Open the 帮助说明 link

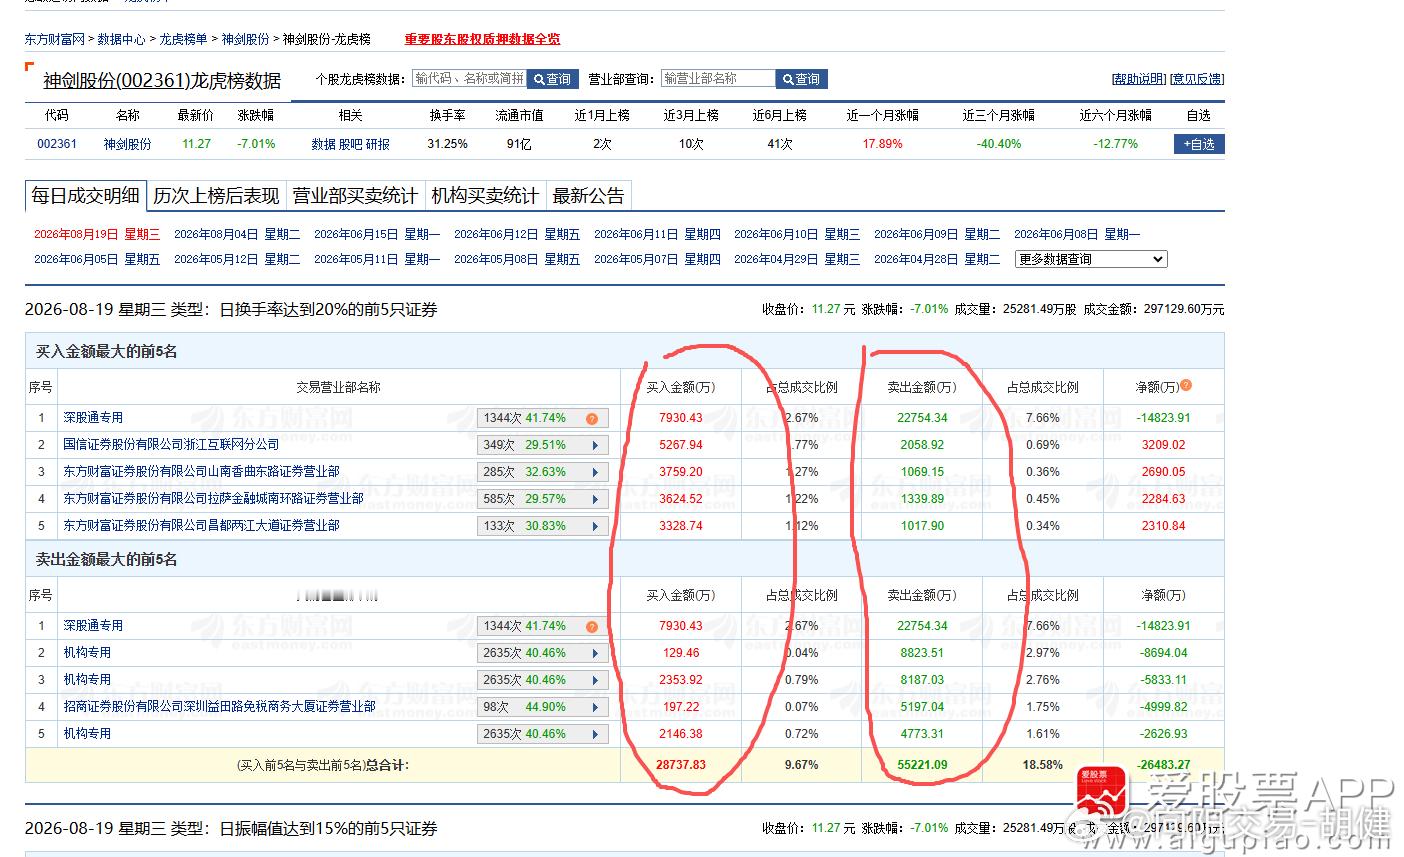click(1139, 79)
